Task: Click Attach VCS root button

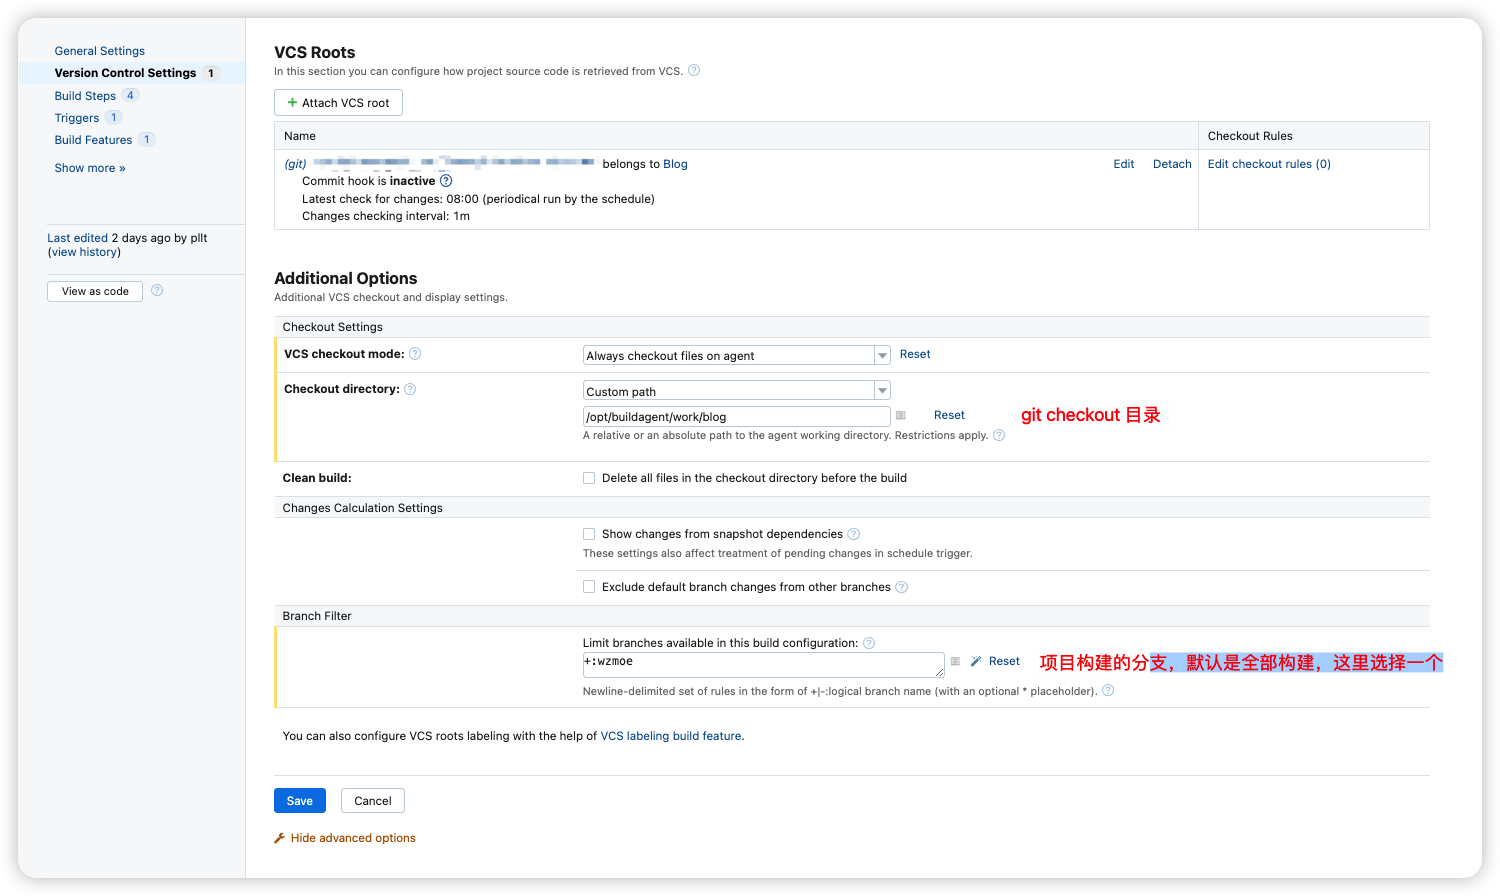Action: pyautogui.click(x=338, y=103)
